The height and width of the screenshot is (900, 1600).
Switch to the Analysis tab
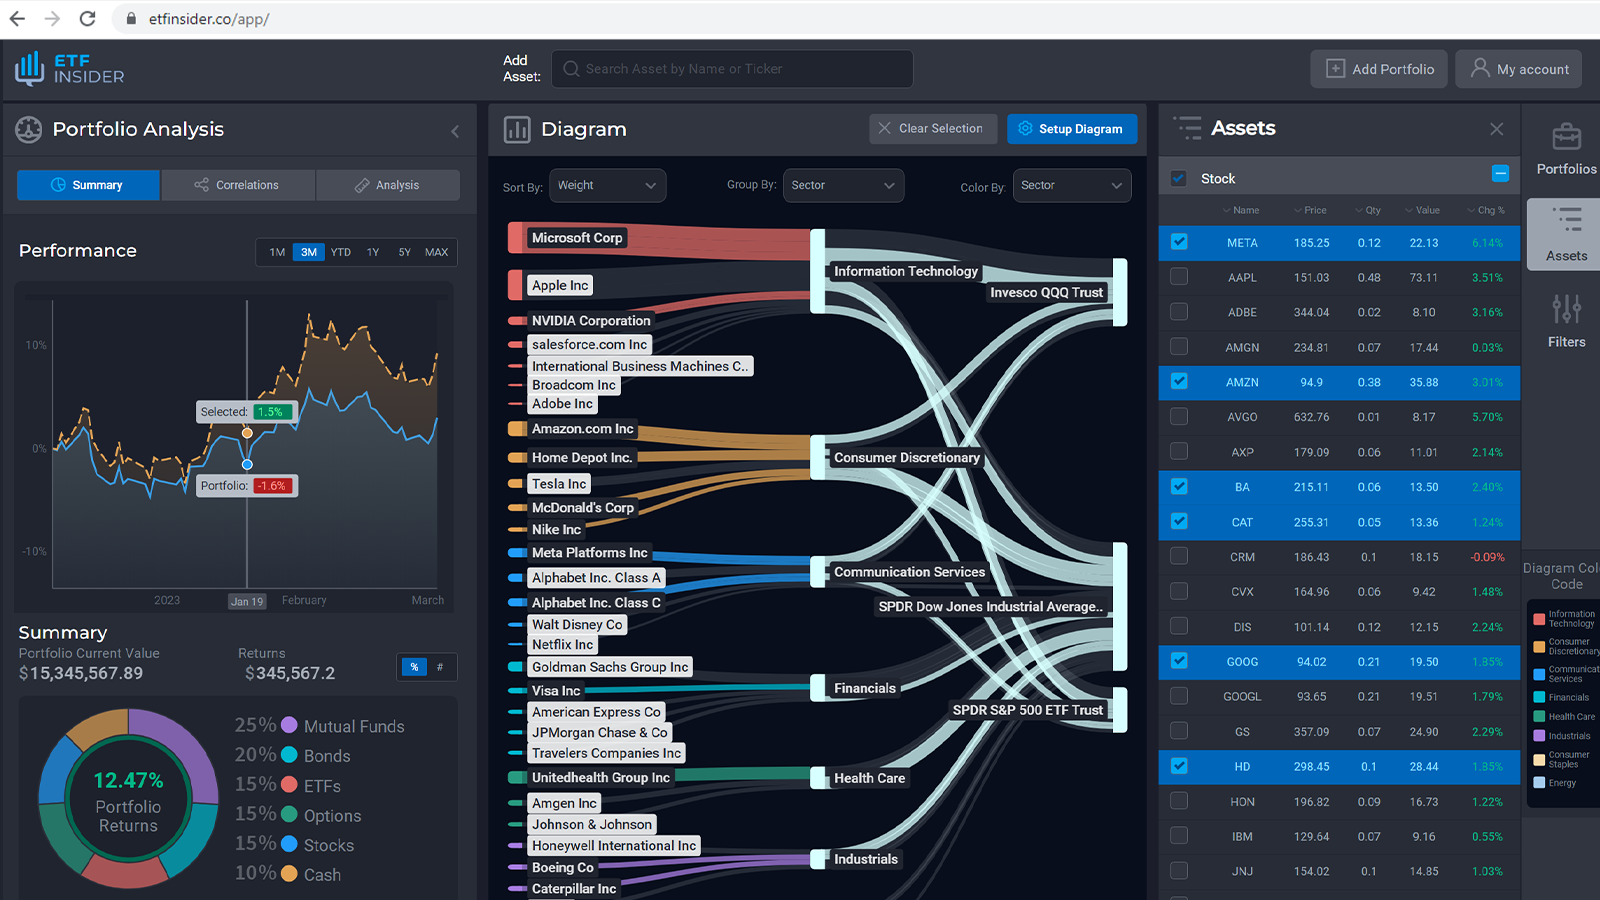click(x=387, y=185)
